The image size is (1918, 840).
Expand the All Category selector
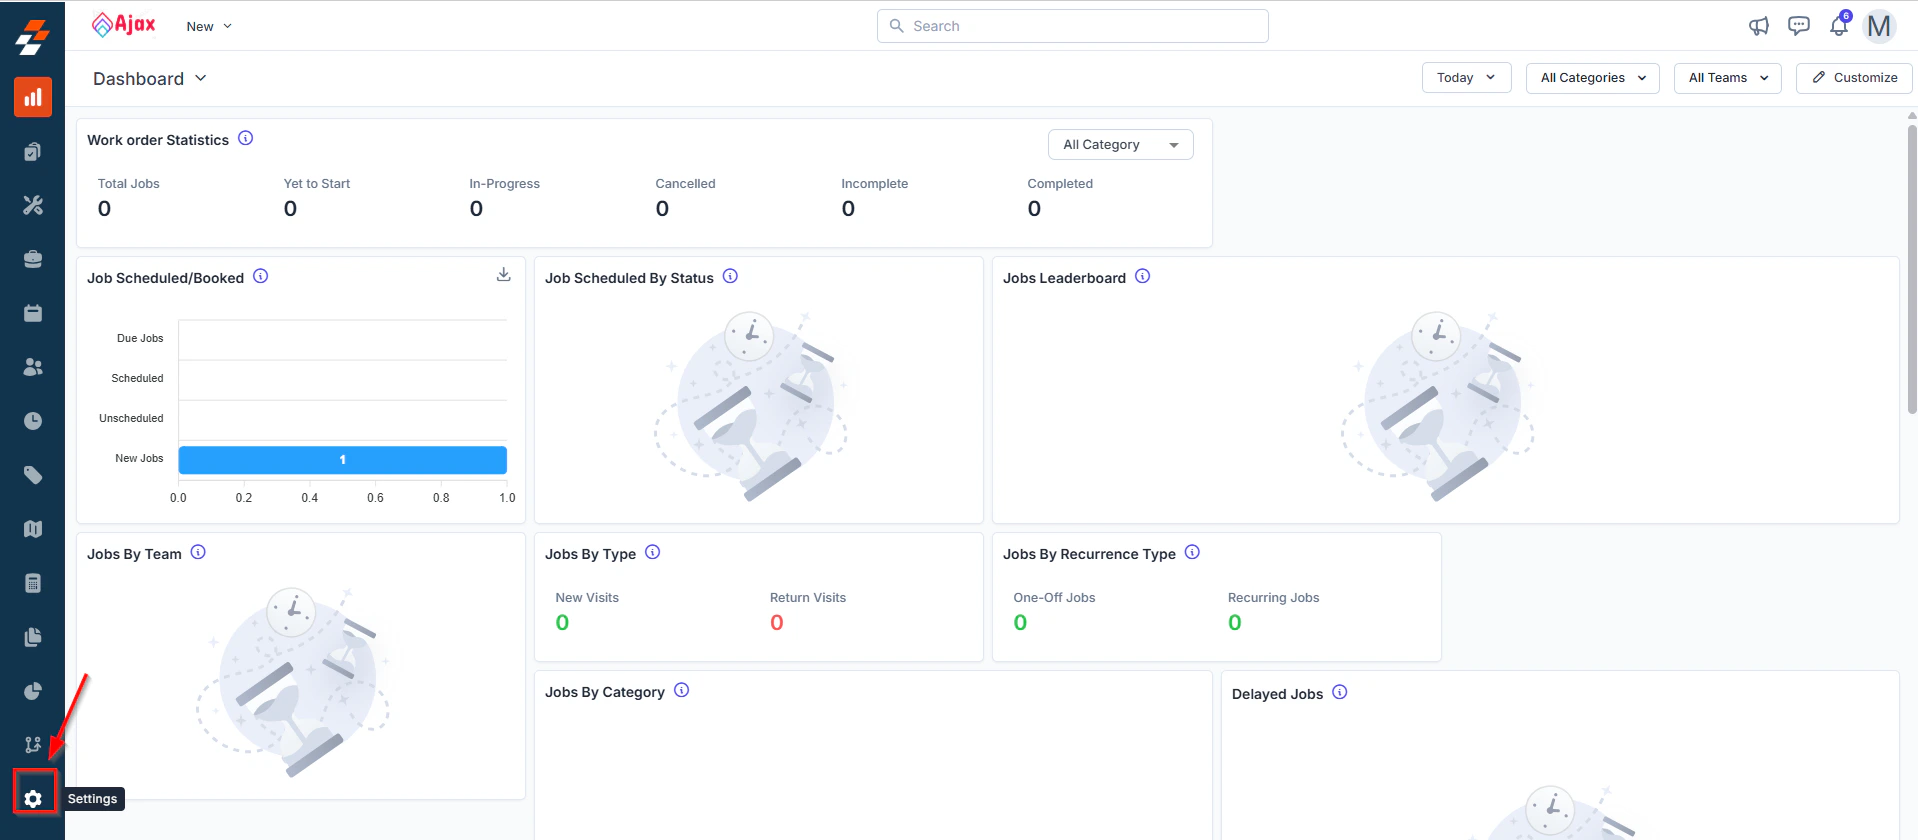click(x=1120, y=144)
